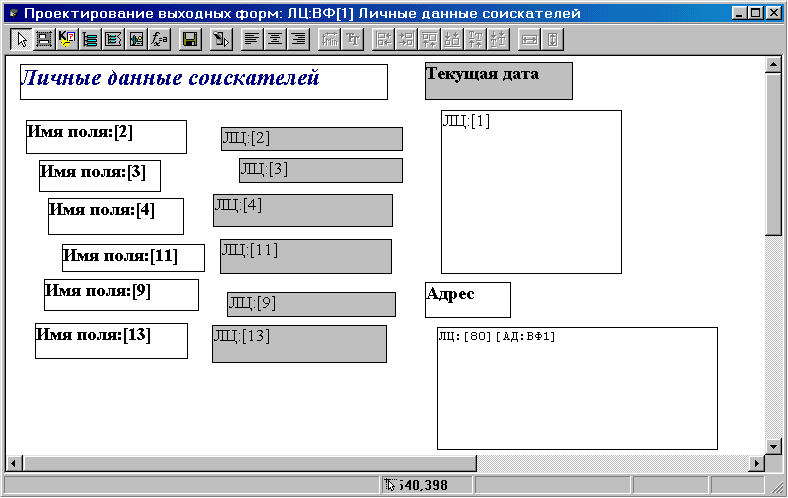Select the blue list-lines field tool
The image size is (788, 498).
click(90, 39)
